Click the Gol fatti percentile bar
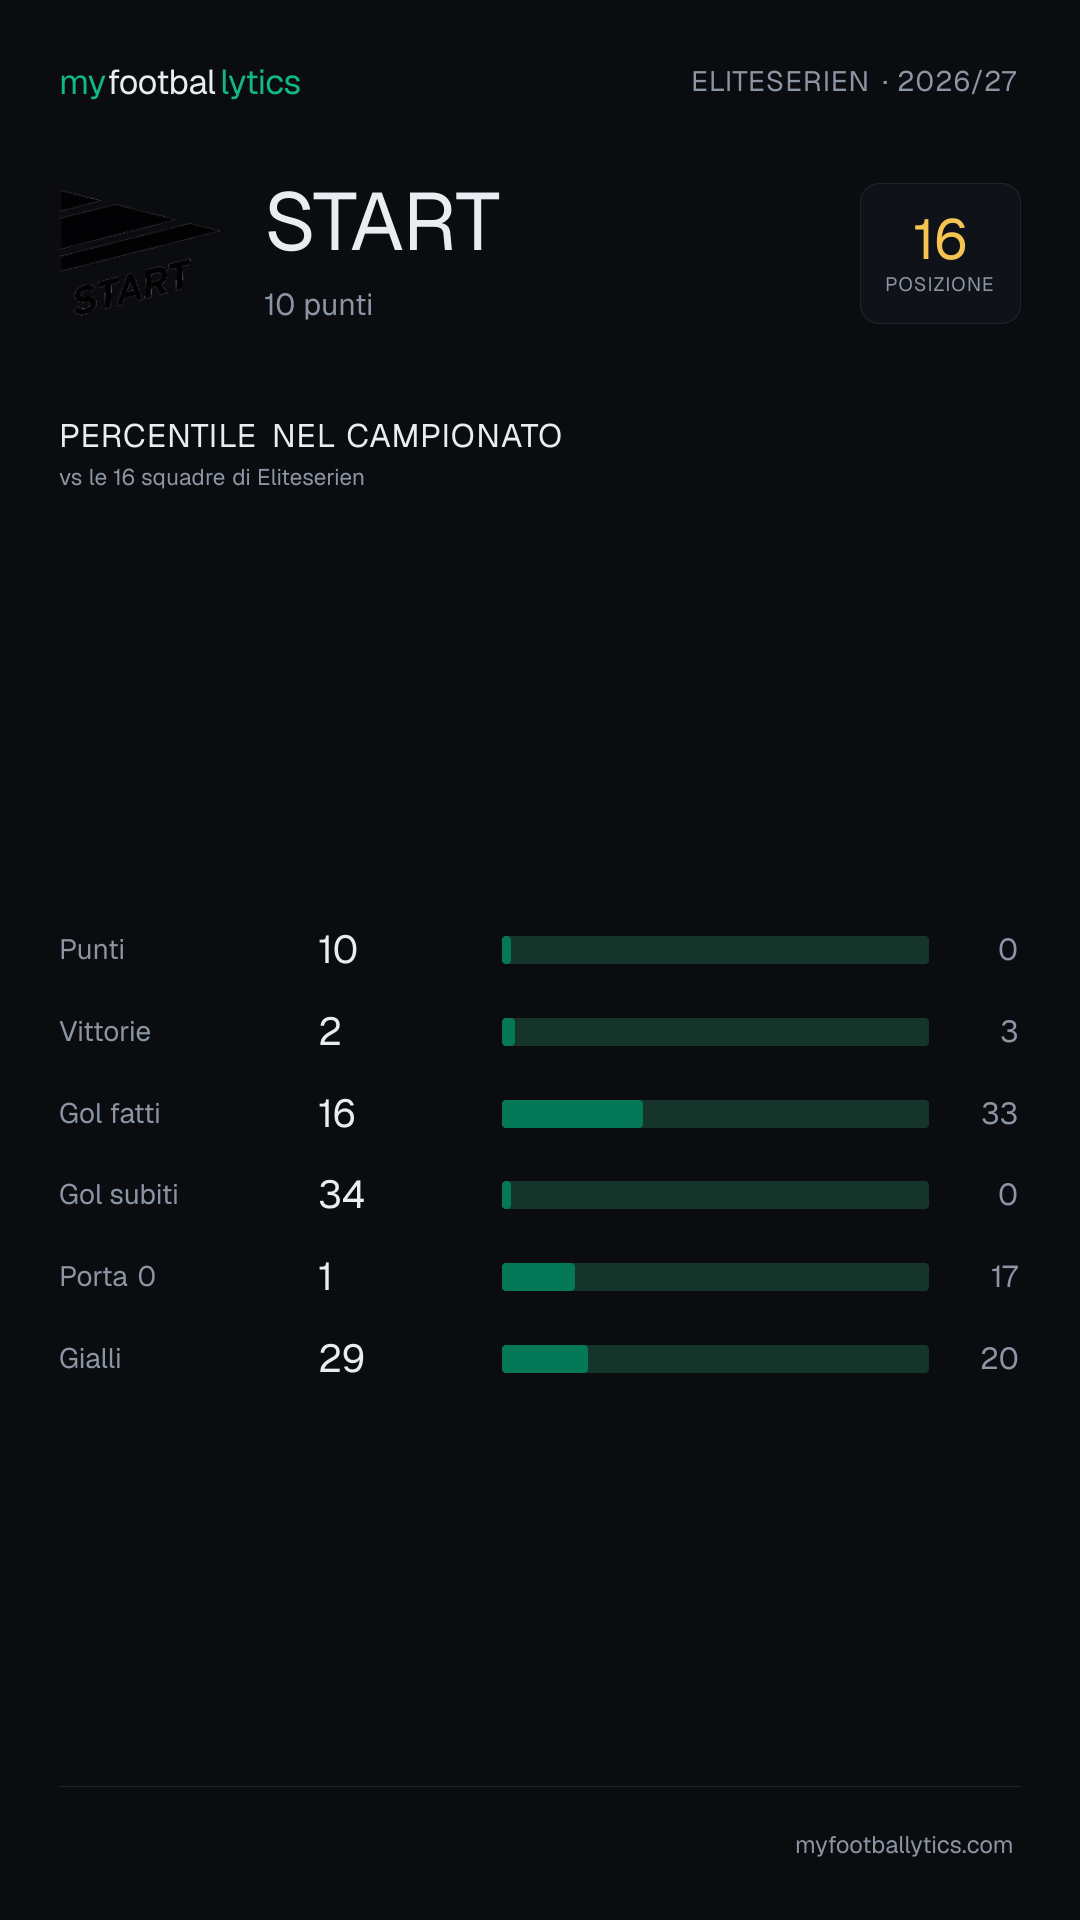This screenshot has width=1080, height=1920. [x=715, y=1114]
